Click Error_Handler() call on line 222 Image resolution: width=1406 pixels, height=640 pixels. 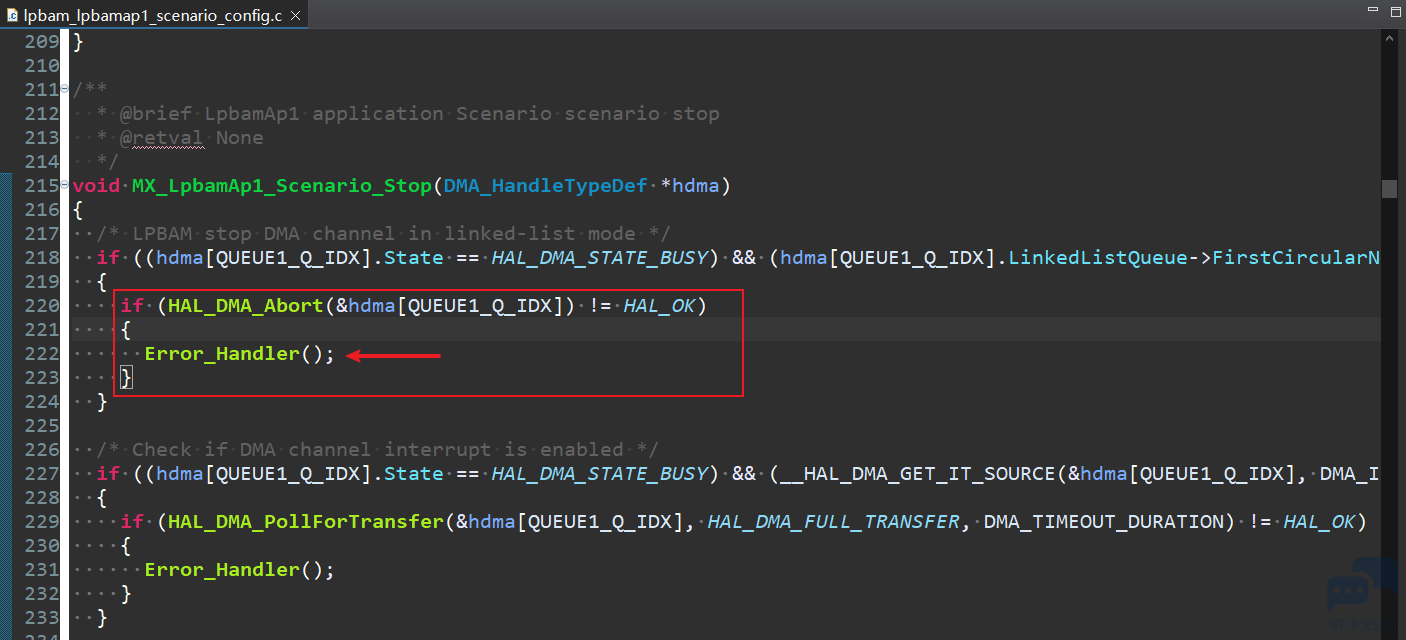coord(240,354)
